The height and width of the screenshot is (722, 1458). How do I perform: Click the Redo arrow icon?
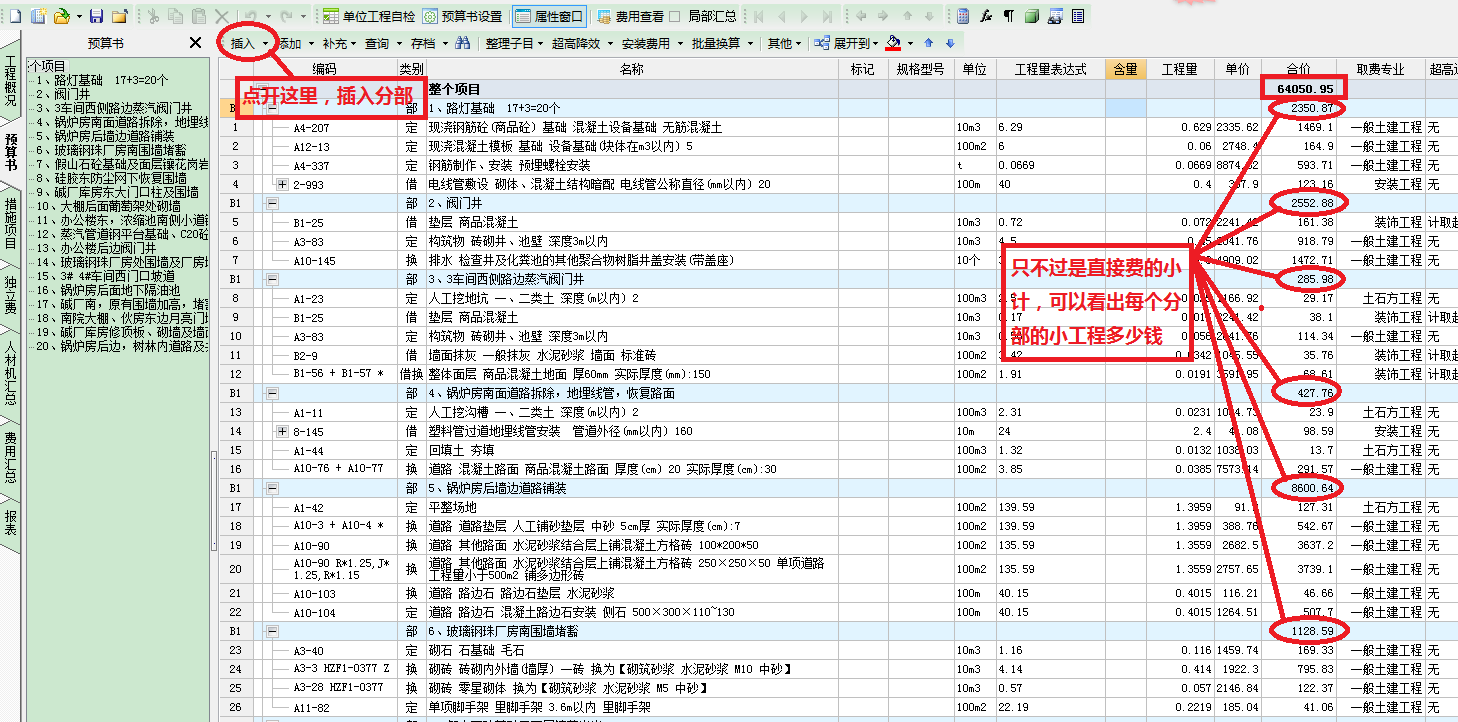click(x=287, y=16)
